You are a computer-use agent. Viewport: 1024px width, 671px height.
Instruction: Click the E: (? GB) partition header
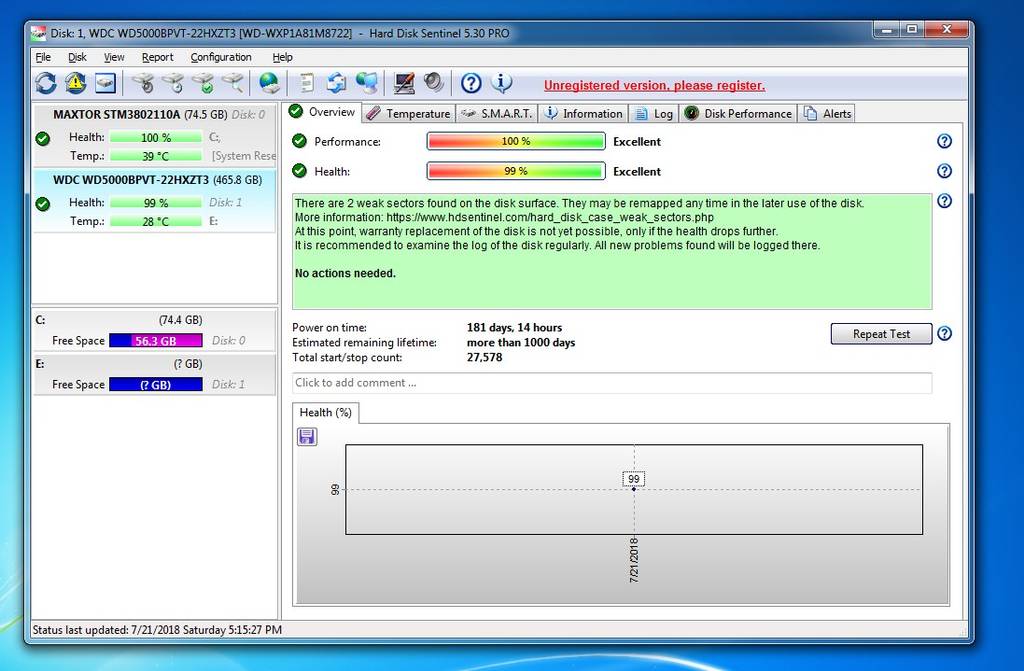155,364
